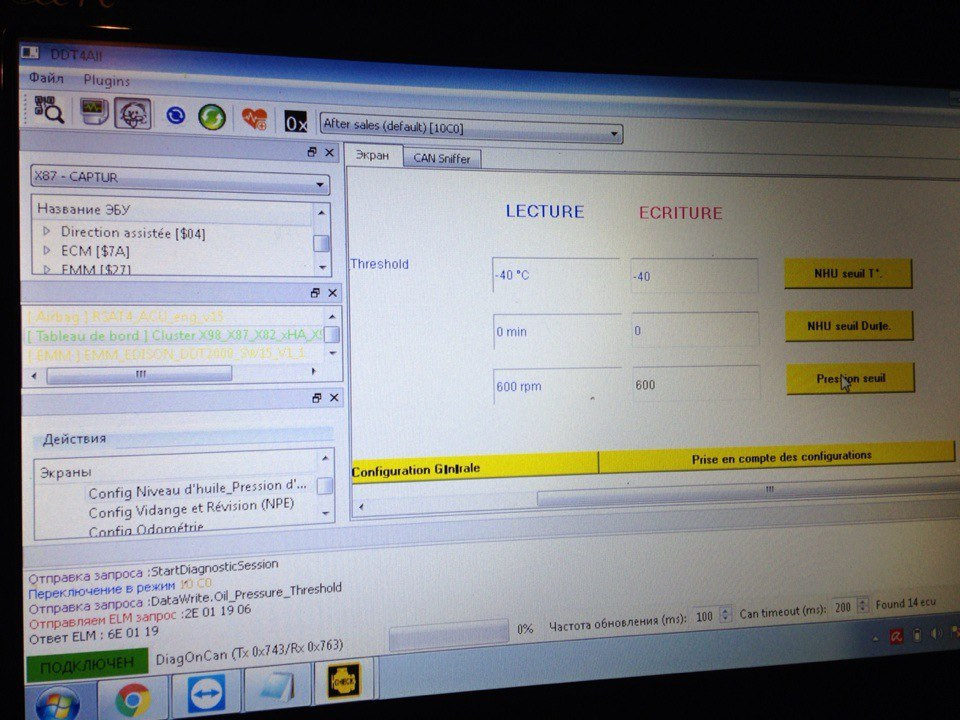Open Google Chrome from the taskbar

pyautogui.click(x=133, y=699)
